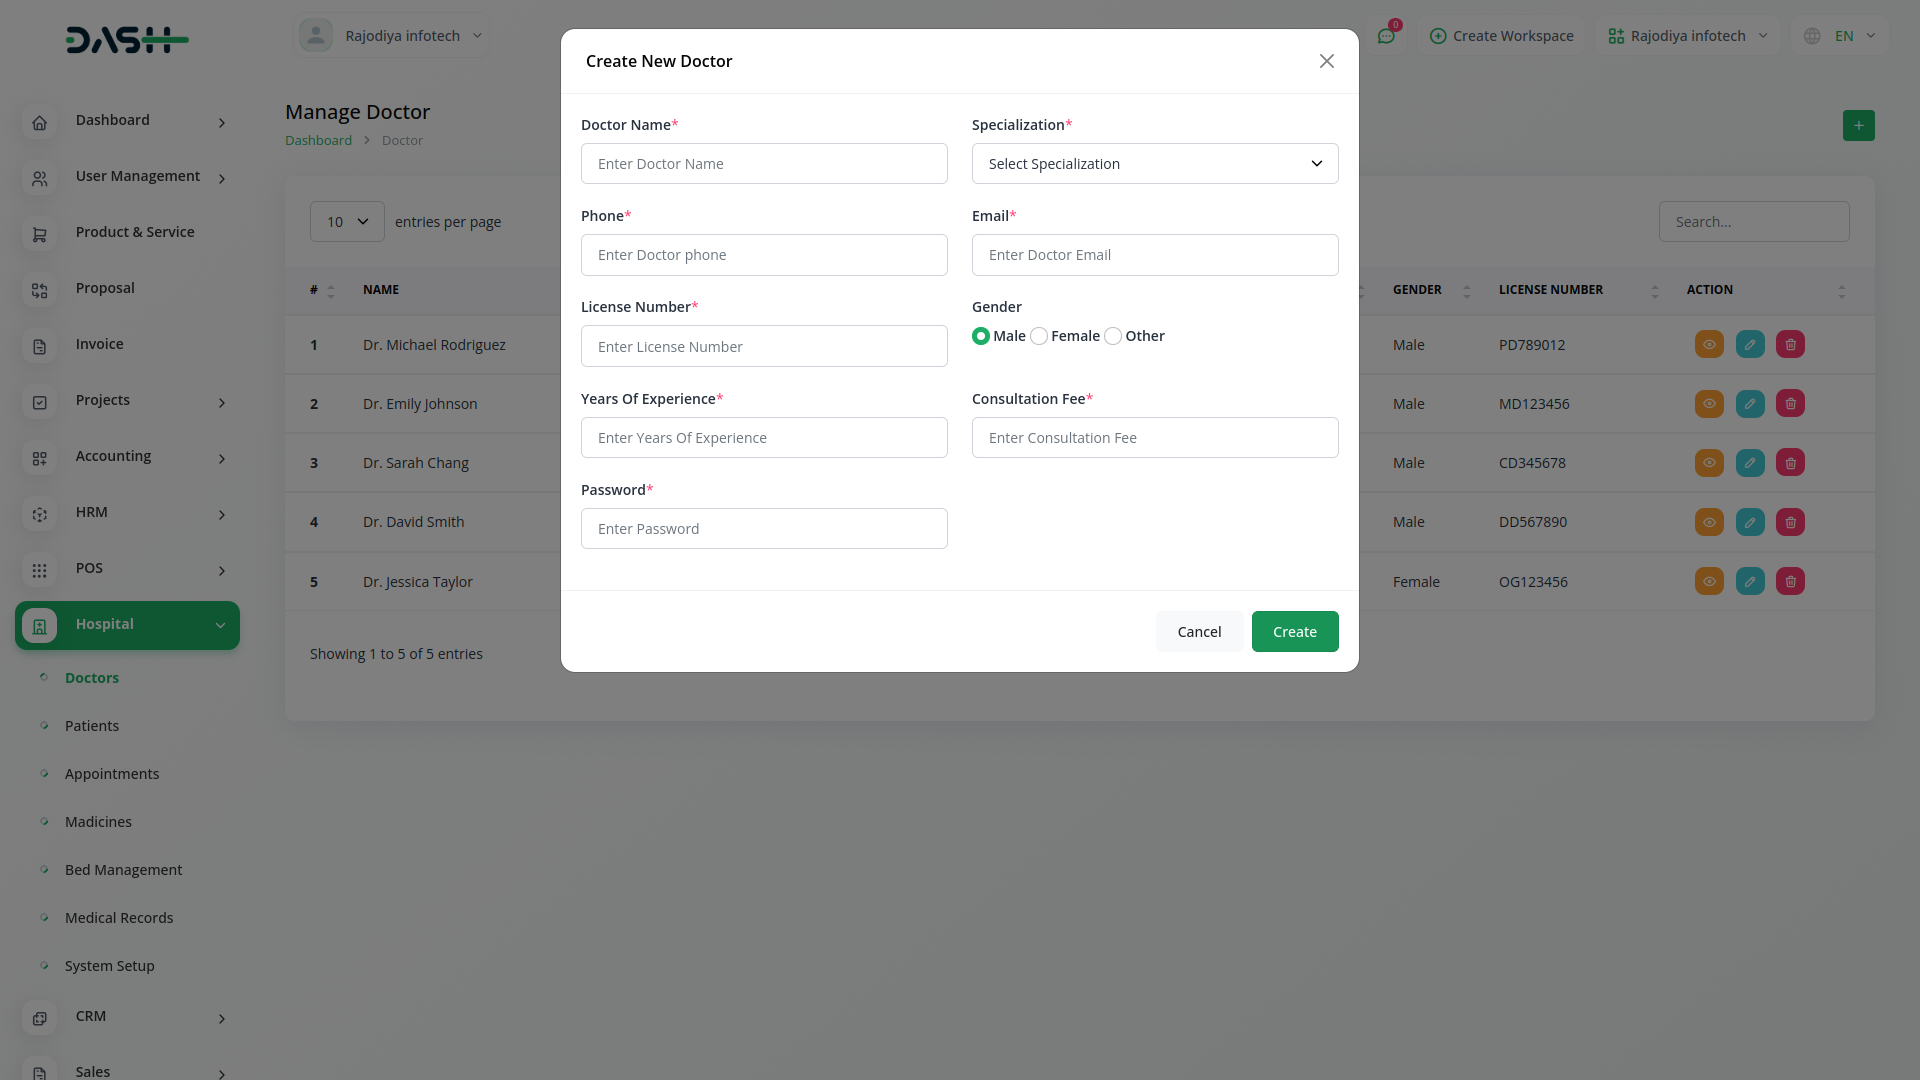Screen dimensions: 1920x1080
Task: Open Patients in Hospital submenu
Action: [x=92, y=726]
